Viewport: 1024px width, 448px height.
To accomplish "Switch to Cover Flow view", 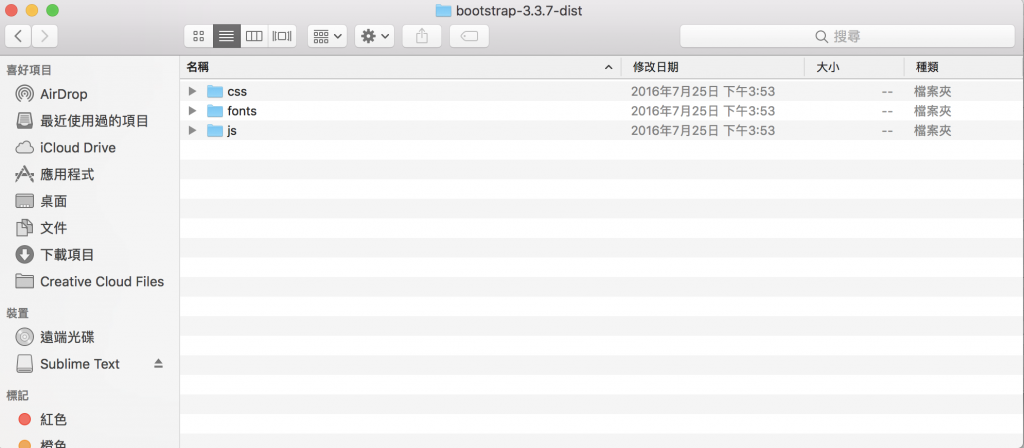I will [282, 36].
